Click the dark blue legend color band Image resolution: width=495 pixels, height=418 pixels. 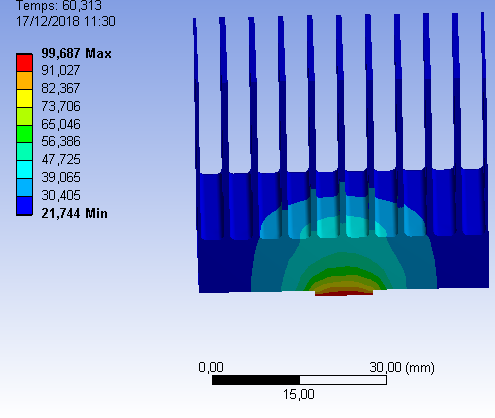click(24, 206)
